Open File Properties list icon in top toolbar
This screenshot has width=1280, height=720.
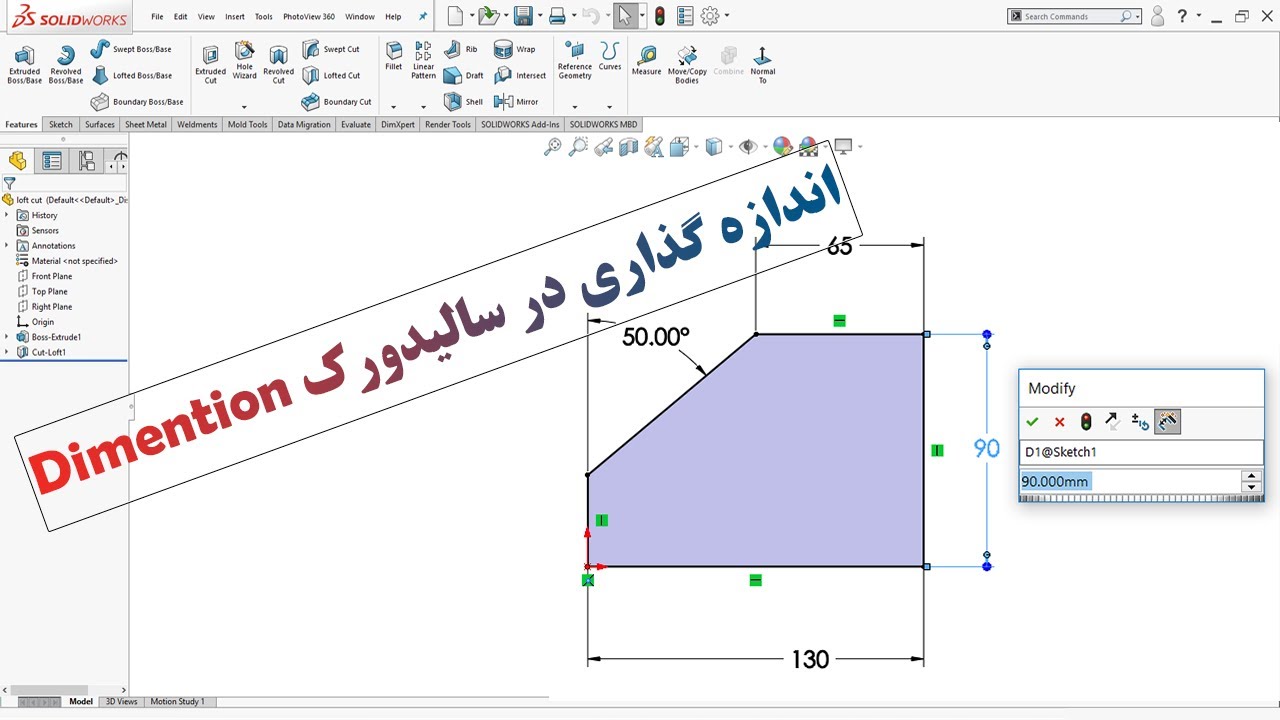685,15
